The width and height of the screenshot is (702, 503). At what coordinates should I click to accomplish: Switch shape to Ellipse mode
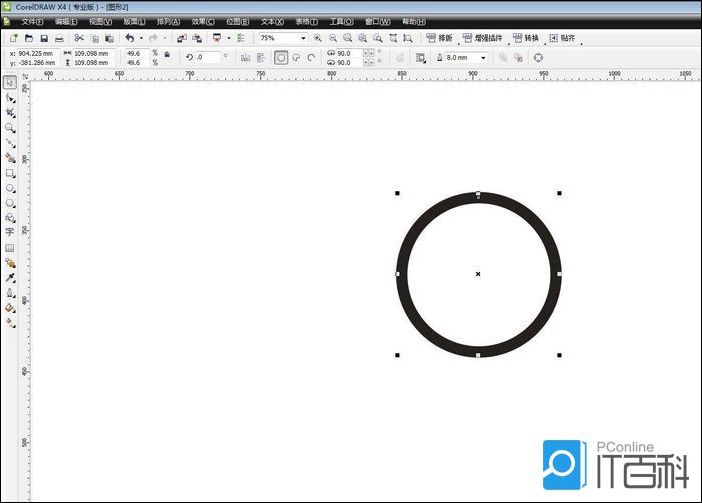[x=281, y=58]
